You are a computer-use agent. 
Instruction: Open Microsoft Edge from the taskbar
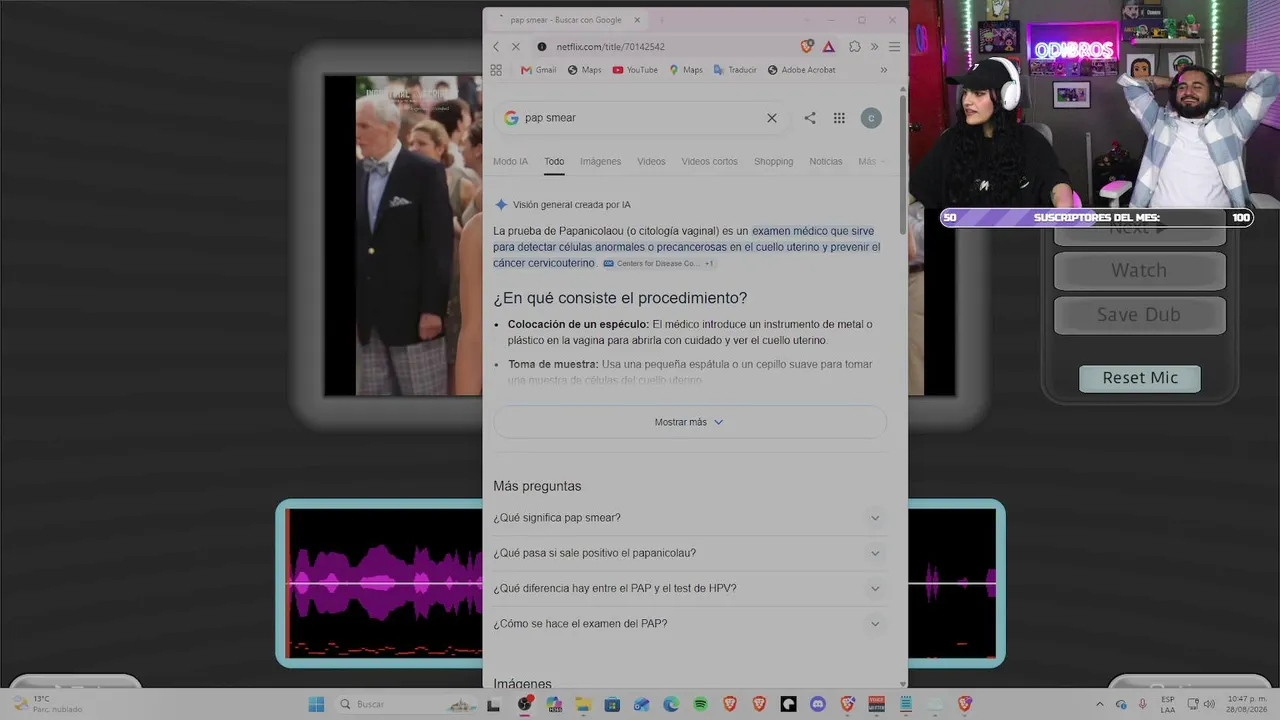[x=671, y=704]
